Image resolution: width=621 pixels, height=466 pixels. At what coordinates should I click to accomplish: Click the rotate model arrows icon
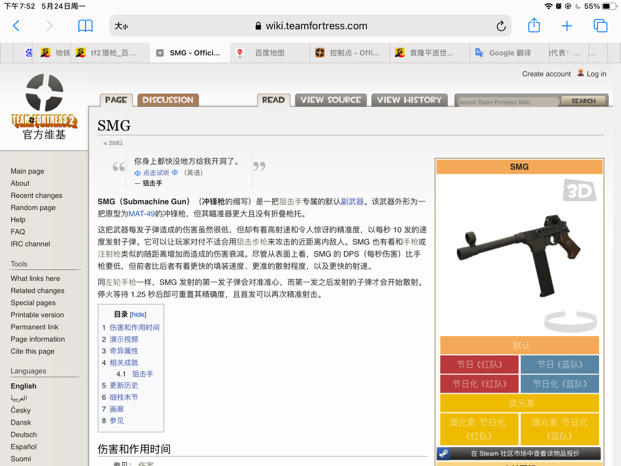(x=570, y=321)
